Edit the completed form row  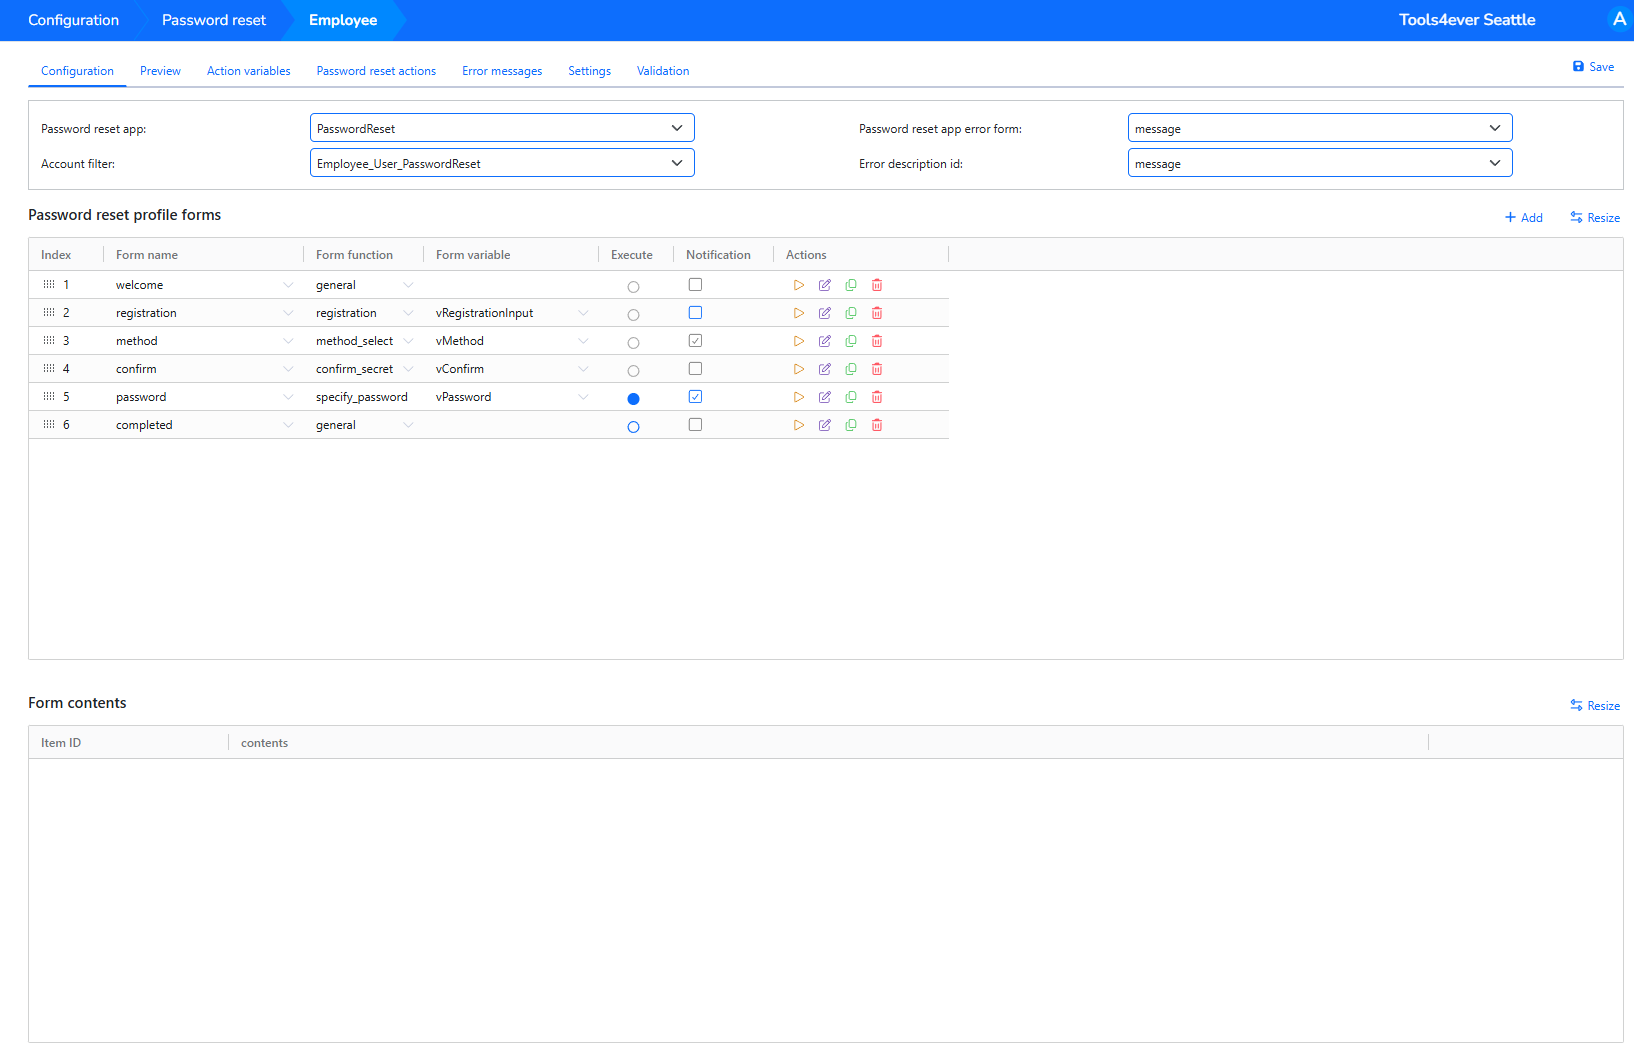[825, 425]
